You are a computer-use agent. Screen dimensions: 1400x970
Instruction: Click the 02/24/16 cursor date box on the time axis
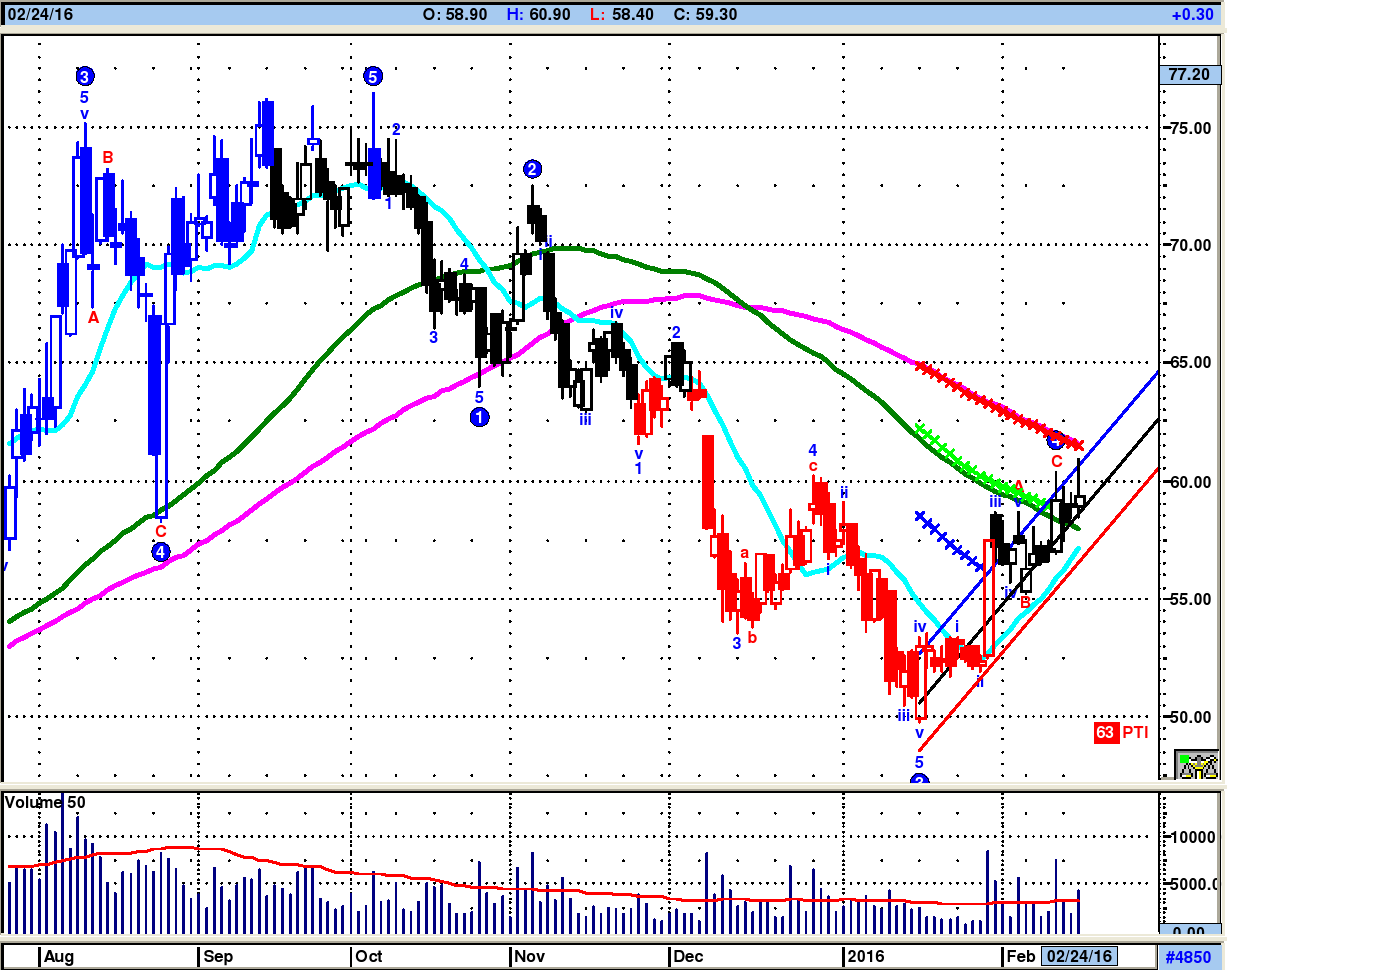[x=1079, y=956]
